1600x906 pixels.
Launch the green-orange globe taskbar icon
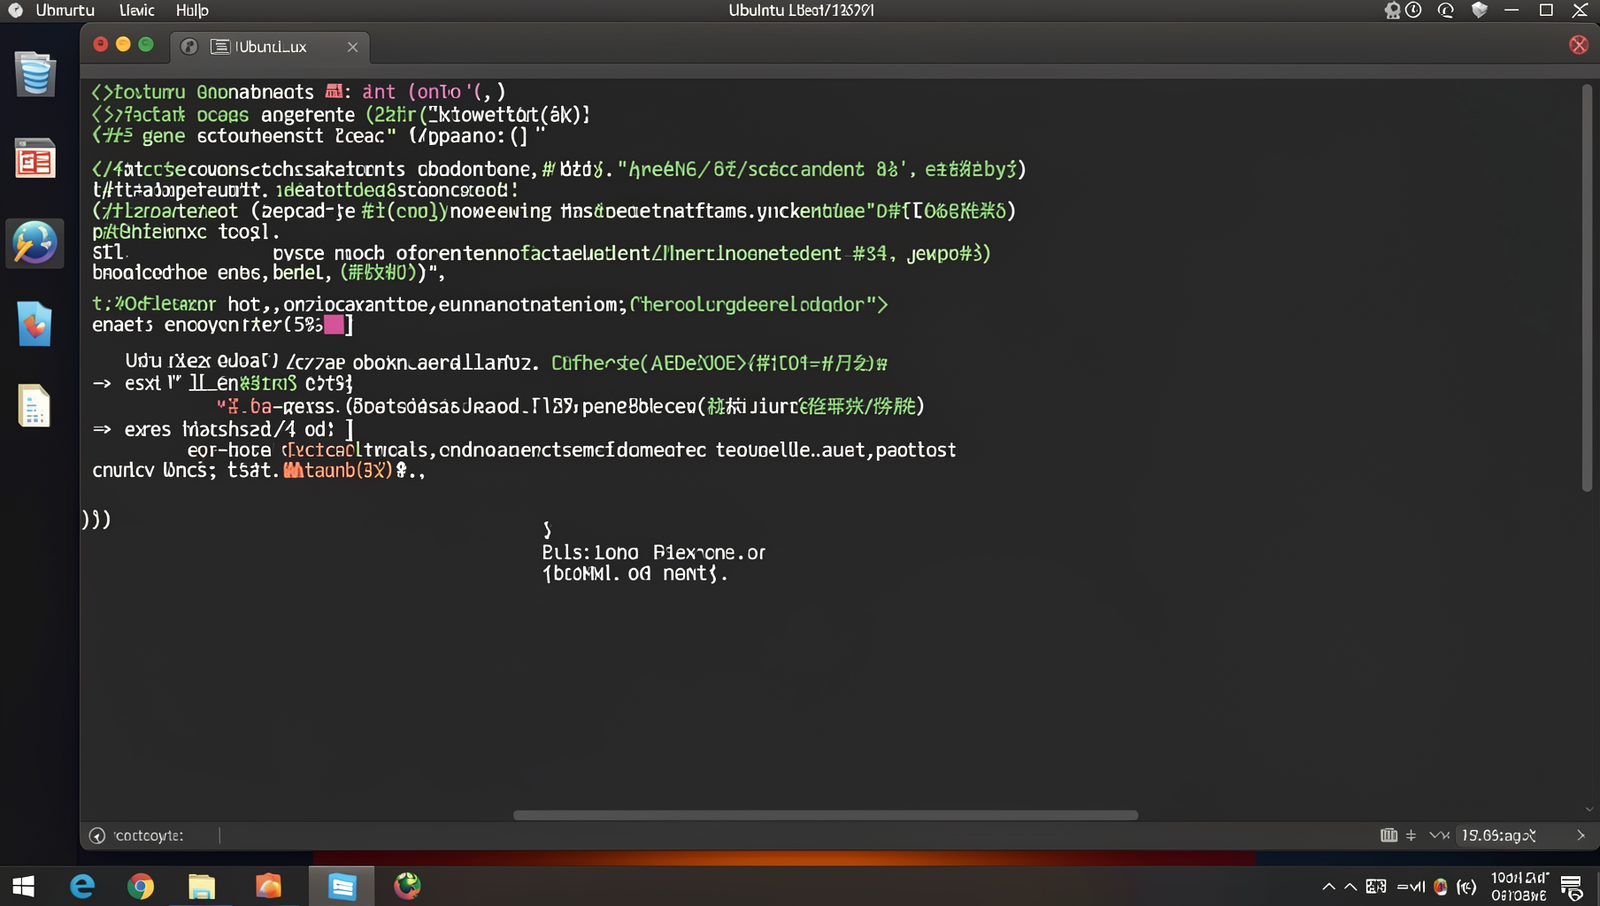tap(407, 886)
